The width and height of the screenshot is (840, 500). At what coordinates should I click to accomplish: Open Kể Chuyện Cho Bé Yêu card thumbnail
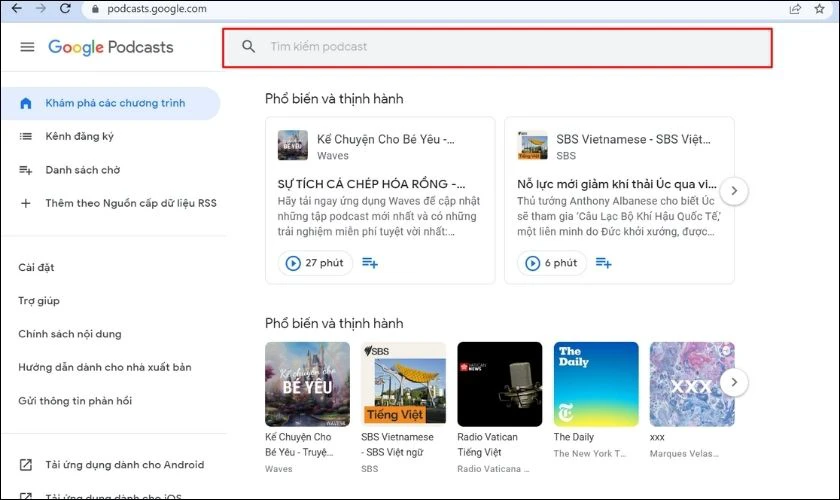tap(292, 145)
